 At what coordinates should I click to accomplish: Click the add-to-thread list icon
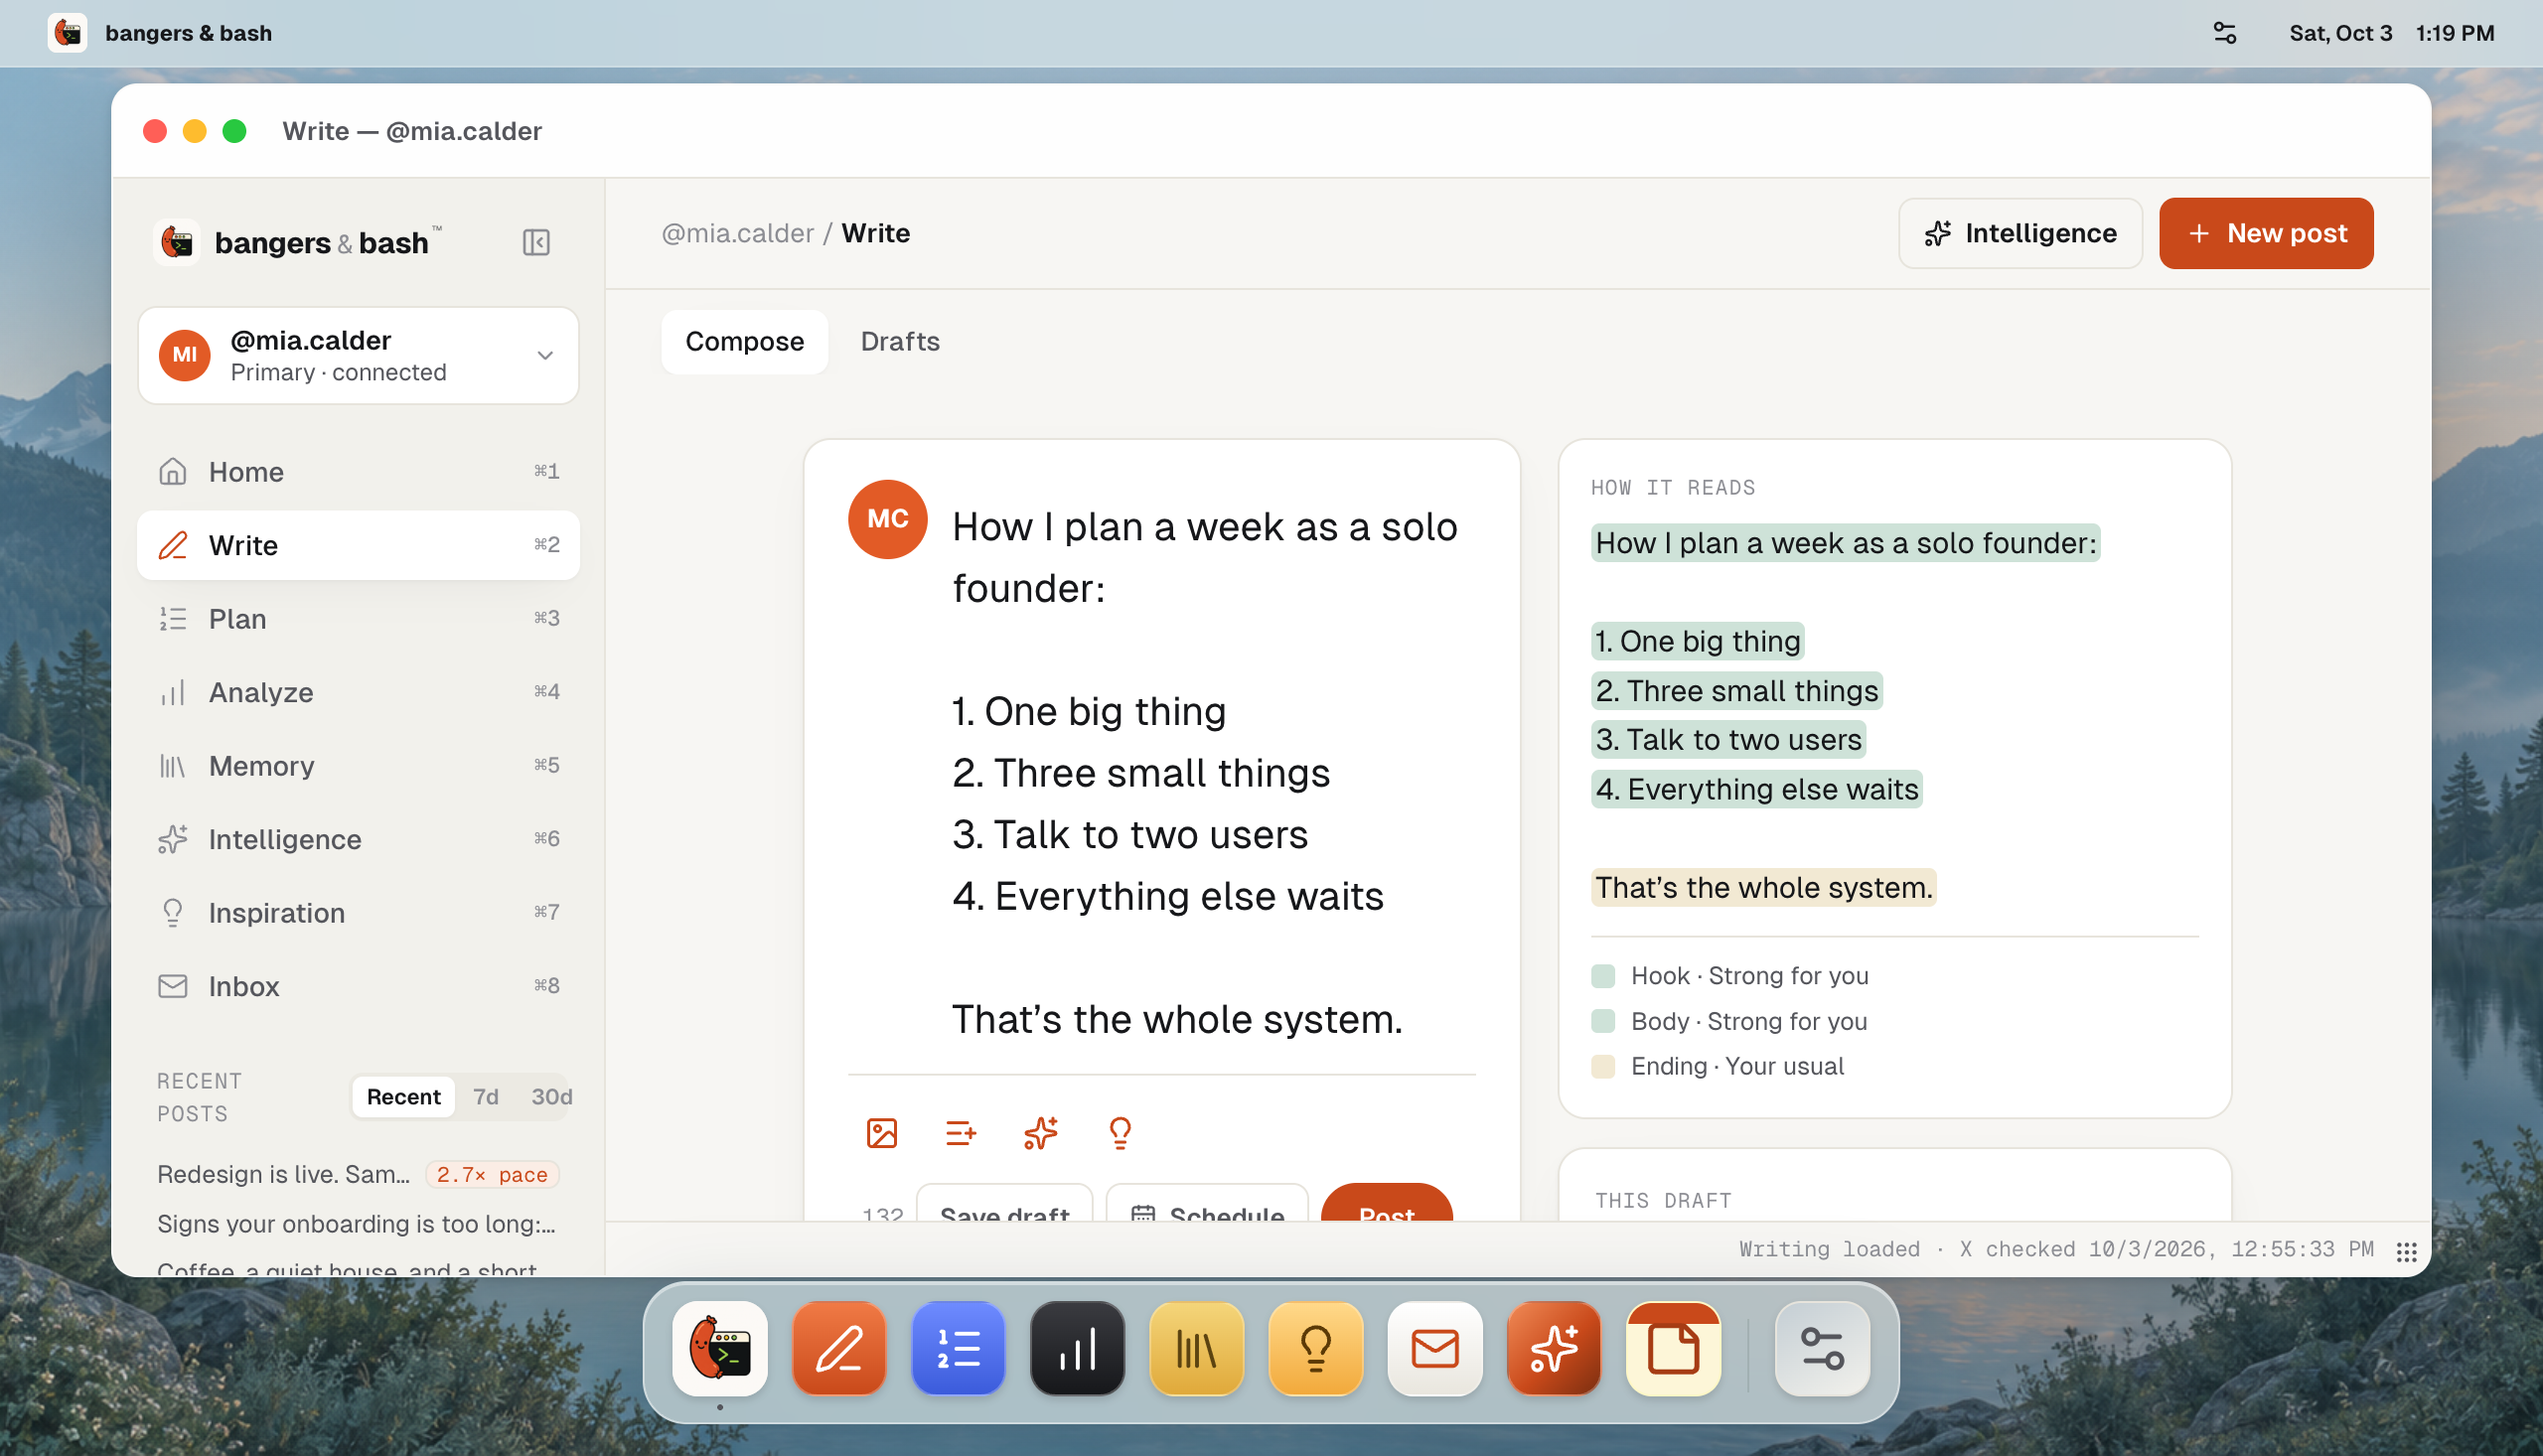point(960,1133)
